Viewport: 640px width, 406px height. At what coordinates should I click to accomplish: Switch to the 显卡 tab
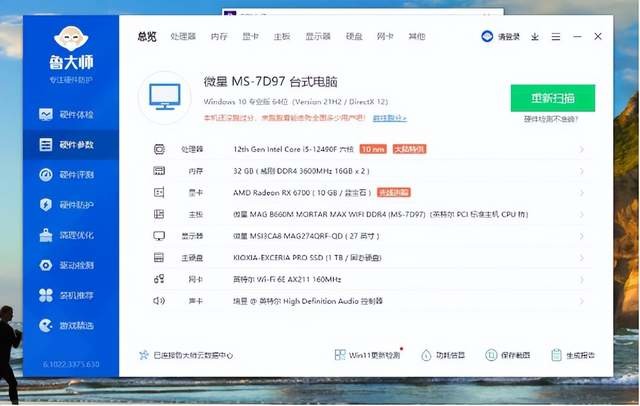pos(250,37)
